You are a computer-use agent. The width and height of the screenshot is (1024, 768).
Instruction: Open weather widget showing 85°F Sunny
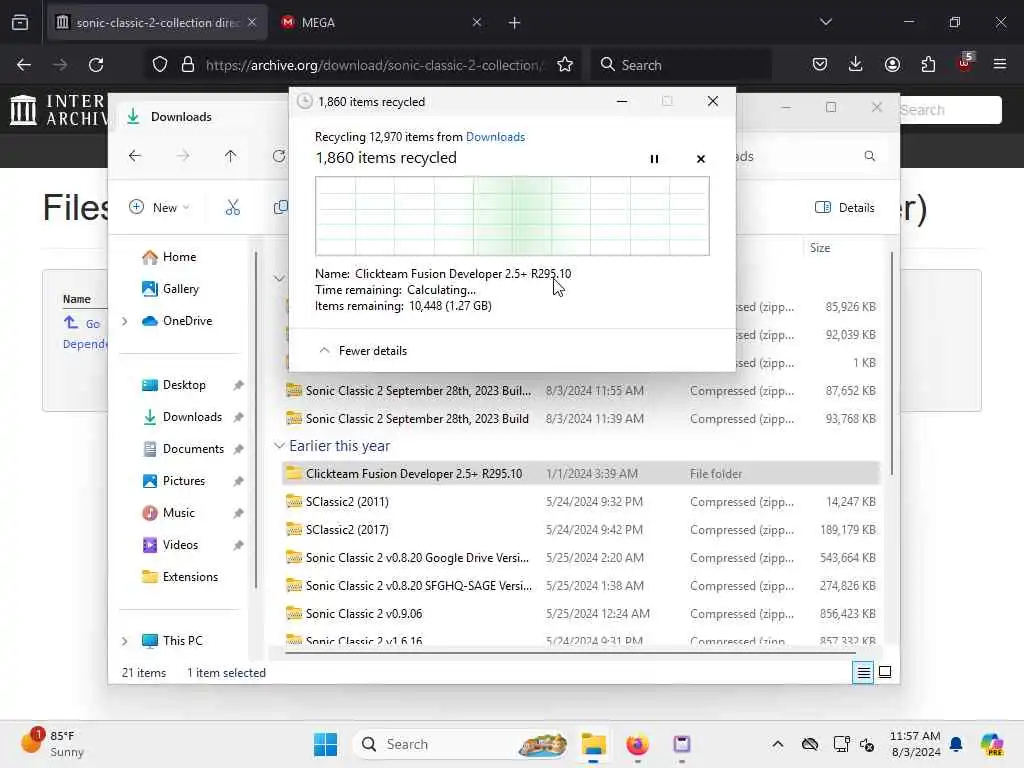(52, 744)
